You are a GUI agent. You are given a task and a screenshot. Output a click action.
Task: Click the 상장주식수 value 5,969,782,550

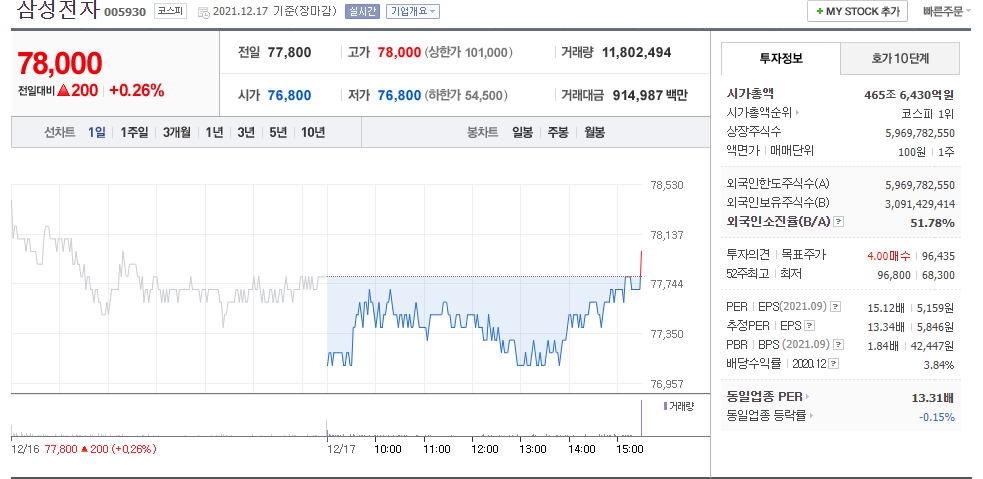920,133
